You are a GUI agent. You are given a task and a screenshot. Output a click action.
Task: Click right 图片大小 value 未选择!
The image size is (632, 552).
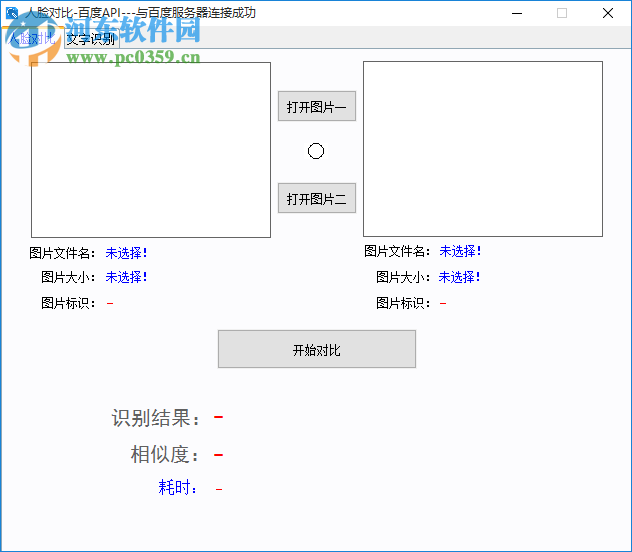point(459,277)
